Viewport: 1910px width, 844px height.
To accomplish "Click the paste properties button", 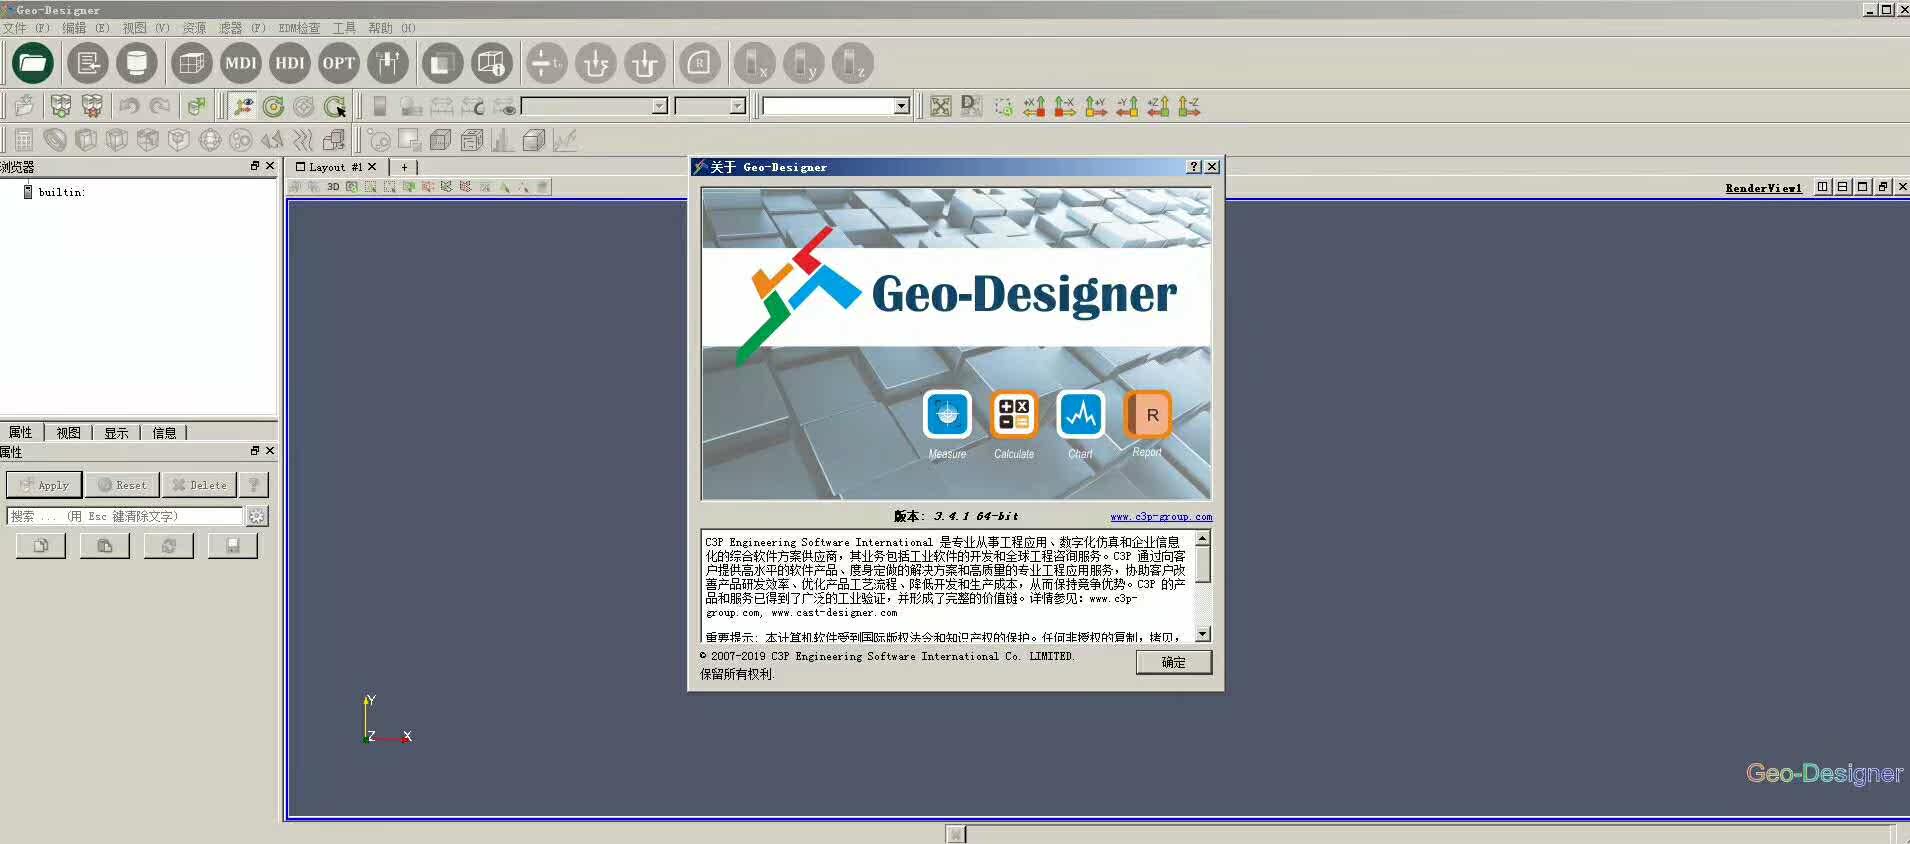I will [105, 546].
